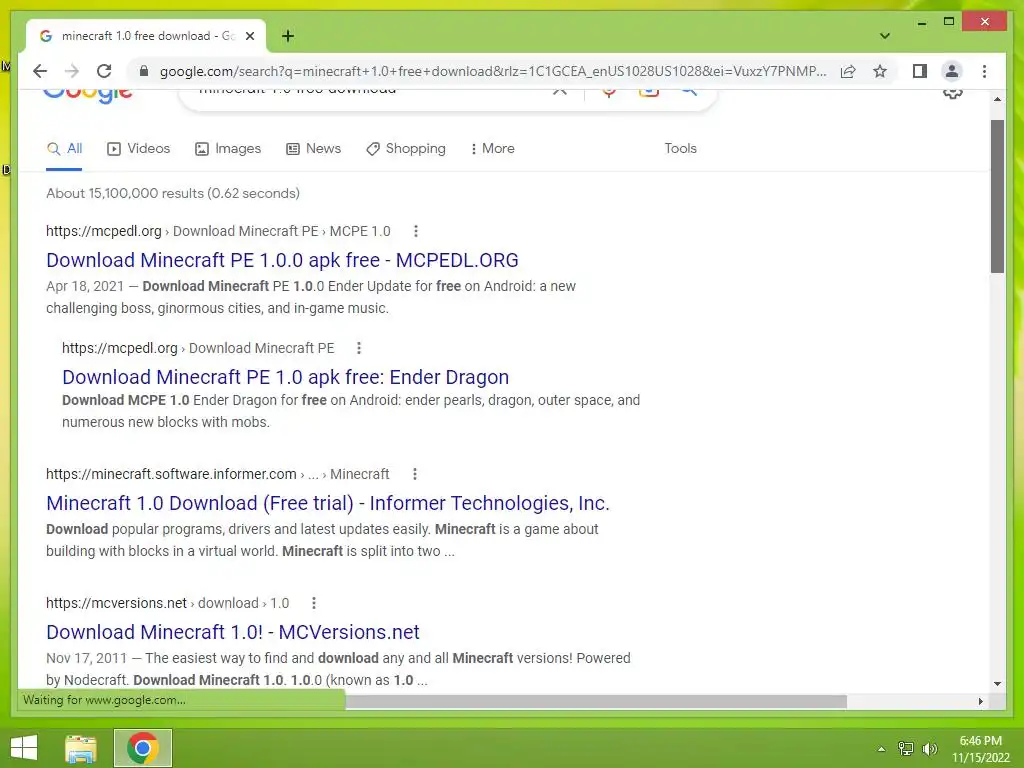The width and height of the screenshot is (1024, 768).
Task: Open options for MCPE 1.0 result
Action: tap(415, 231)
